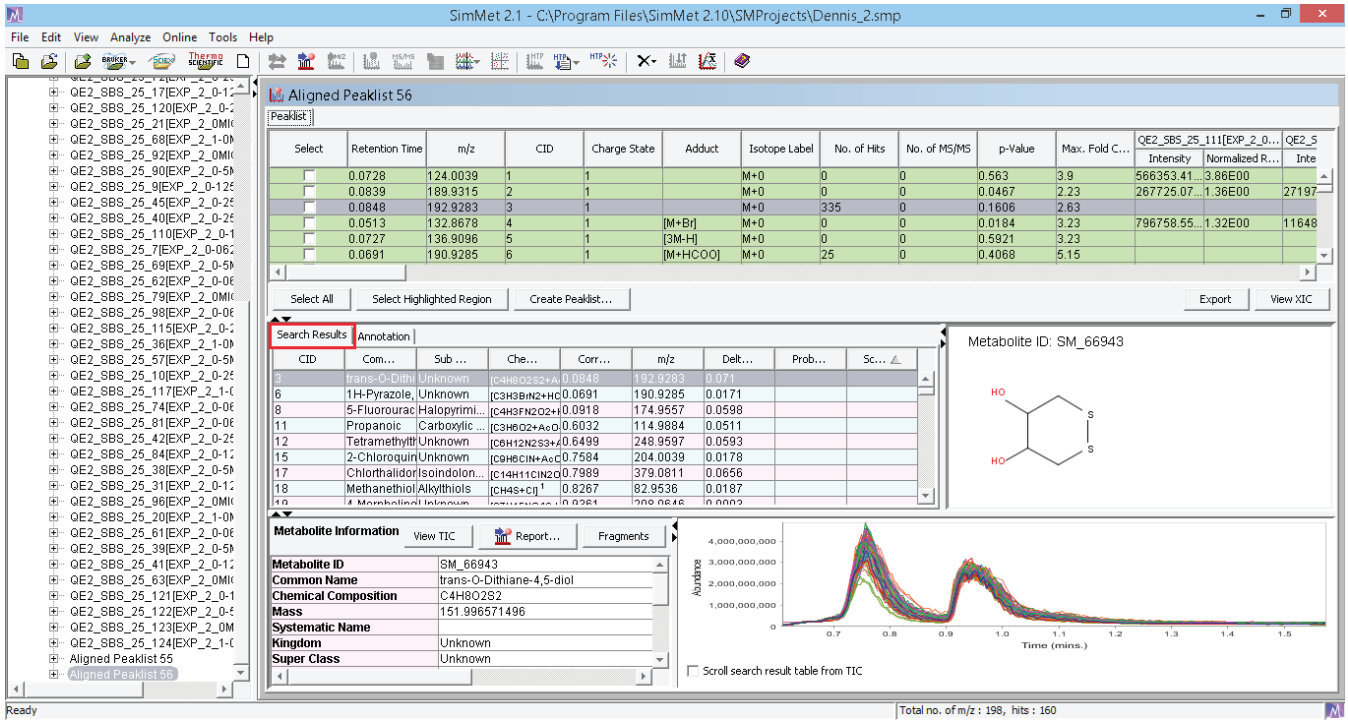Click the SimMet app icon in title bar
This screenshot has width=1348, height=723.
(x=14, y=14)
